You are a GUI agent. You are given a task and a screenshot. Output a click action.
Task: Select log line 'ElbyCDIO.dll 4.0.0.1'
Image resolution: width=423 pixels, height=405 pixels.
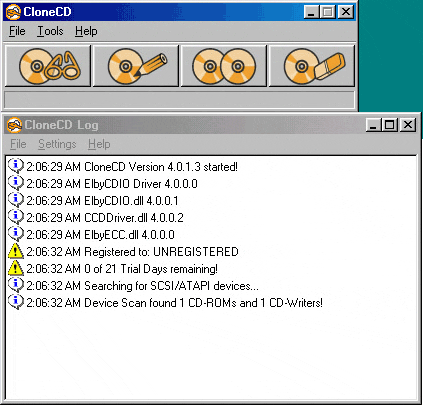[x=102, y=201]
